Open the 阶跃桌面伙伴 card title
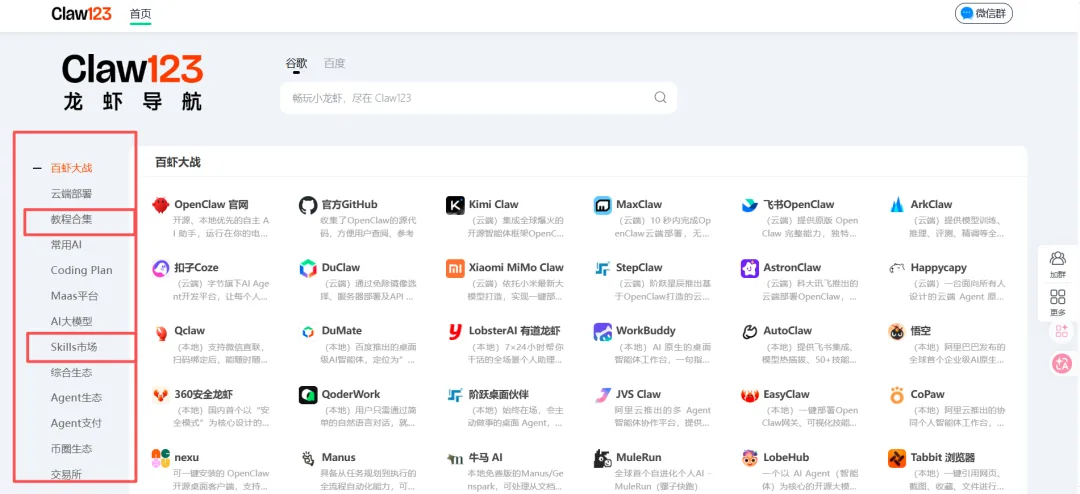The image size is (1080, 494). pyautogui.click(x=499, y=395)
